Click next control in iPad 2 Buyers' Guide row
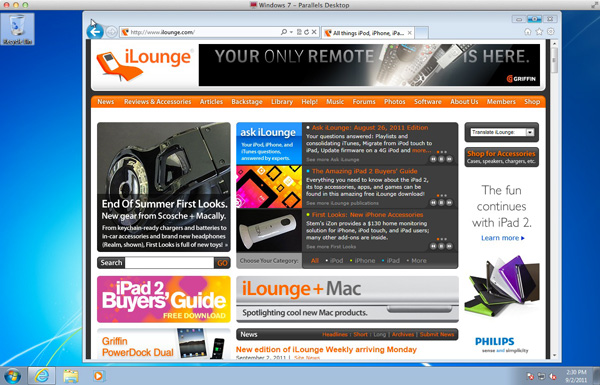The width and height of the screenshot is (600, 385). pyautogui.click(x=449, y=202)
